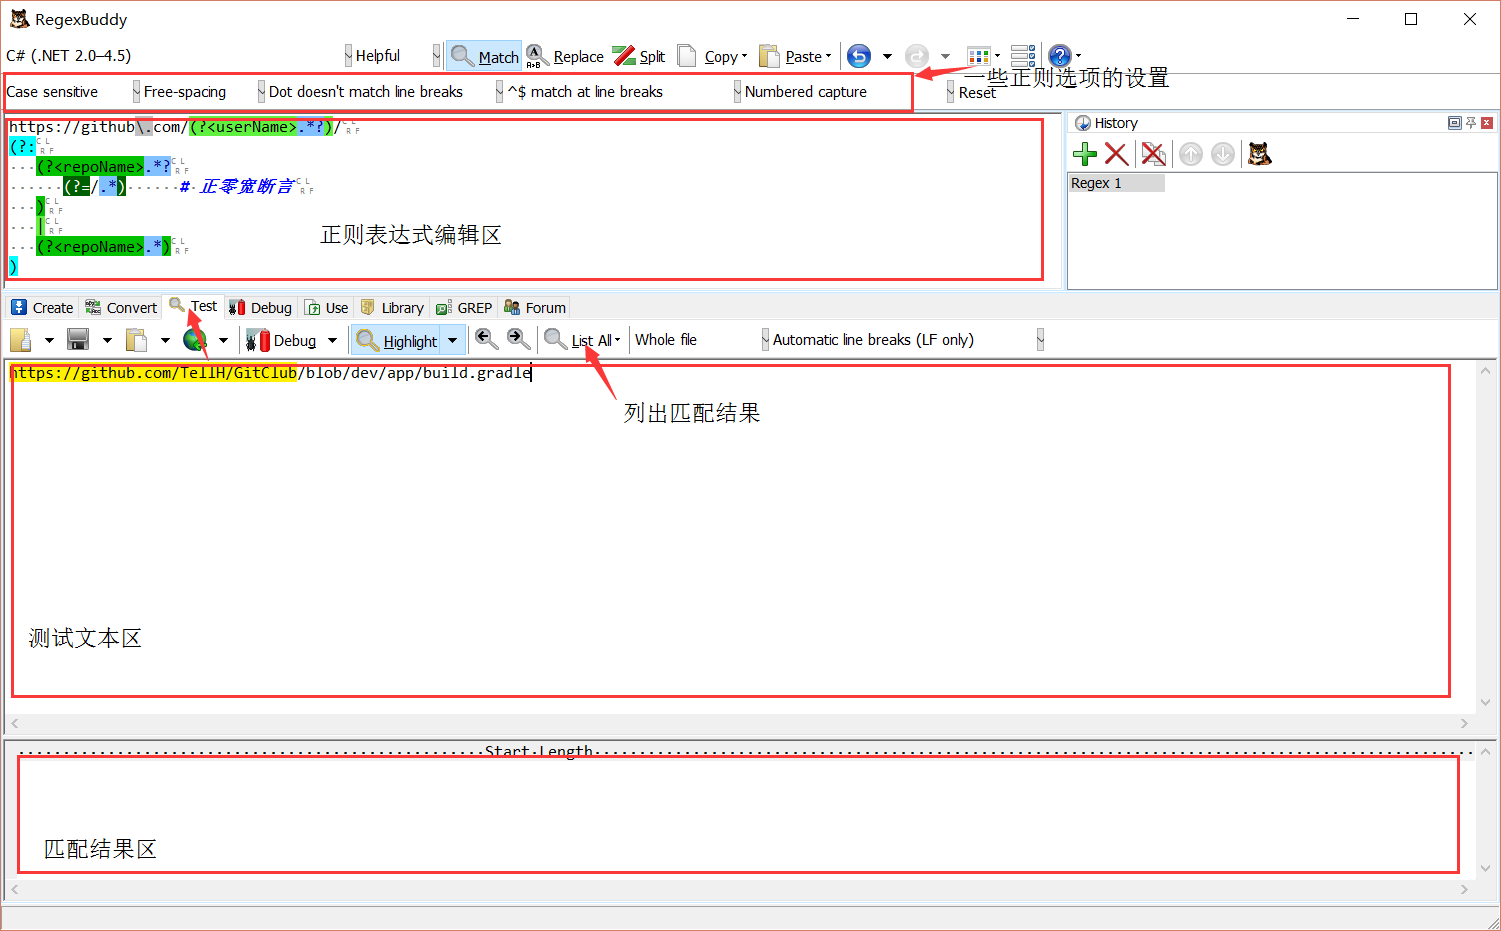Click the History clock icon

(x=1083, y=123)
